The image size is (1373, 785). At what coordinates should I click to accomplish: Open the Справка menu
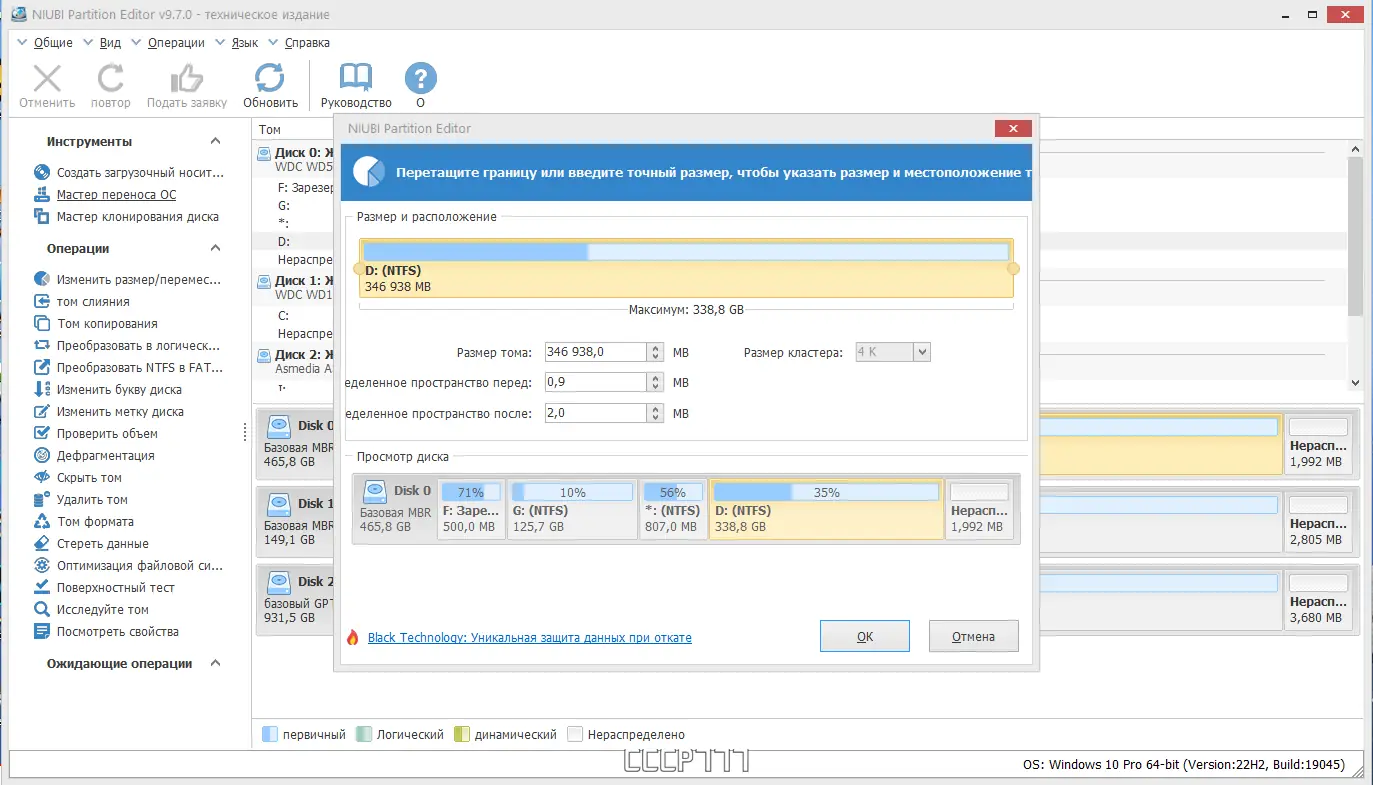click(305, 42)
